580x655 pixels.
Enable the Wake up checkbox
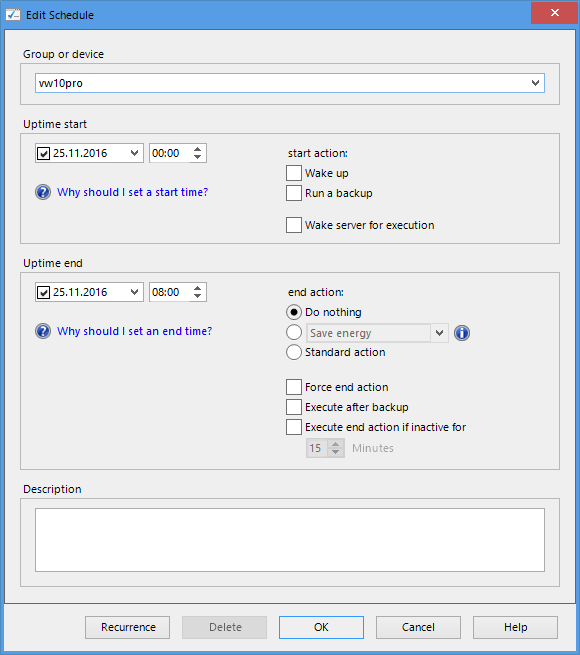click(294, 173)
